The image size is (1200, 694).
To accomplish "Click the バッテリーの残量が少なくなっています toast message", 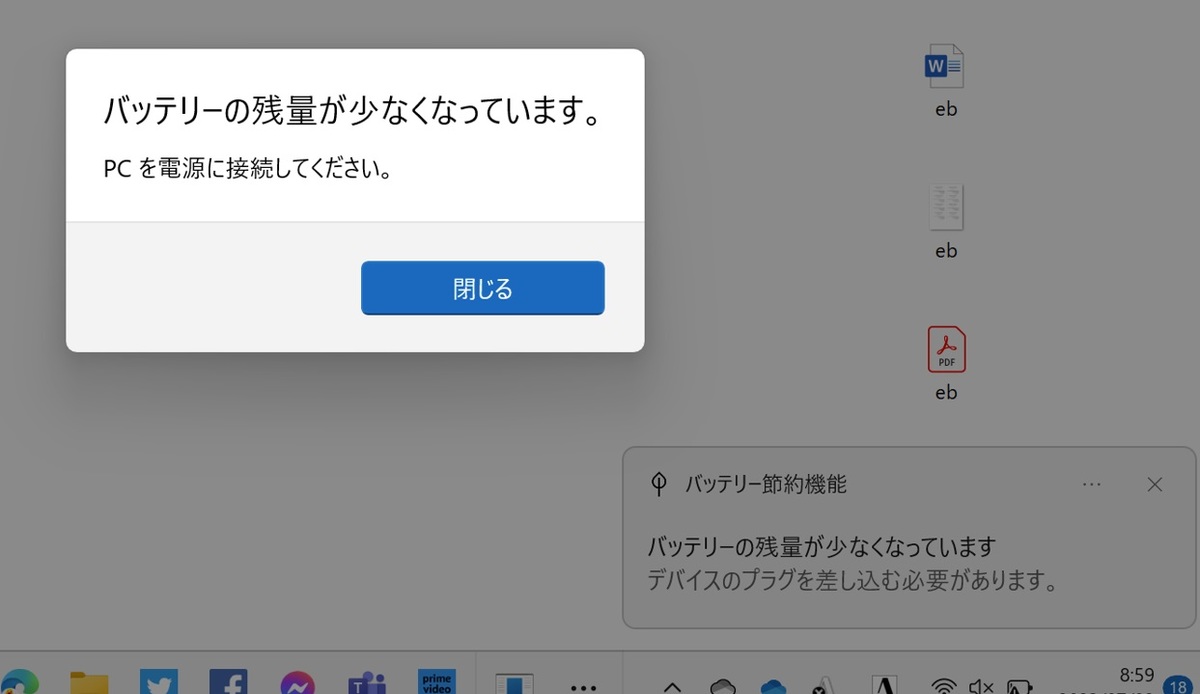I will click(x=822, y=547).
